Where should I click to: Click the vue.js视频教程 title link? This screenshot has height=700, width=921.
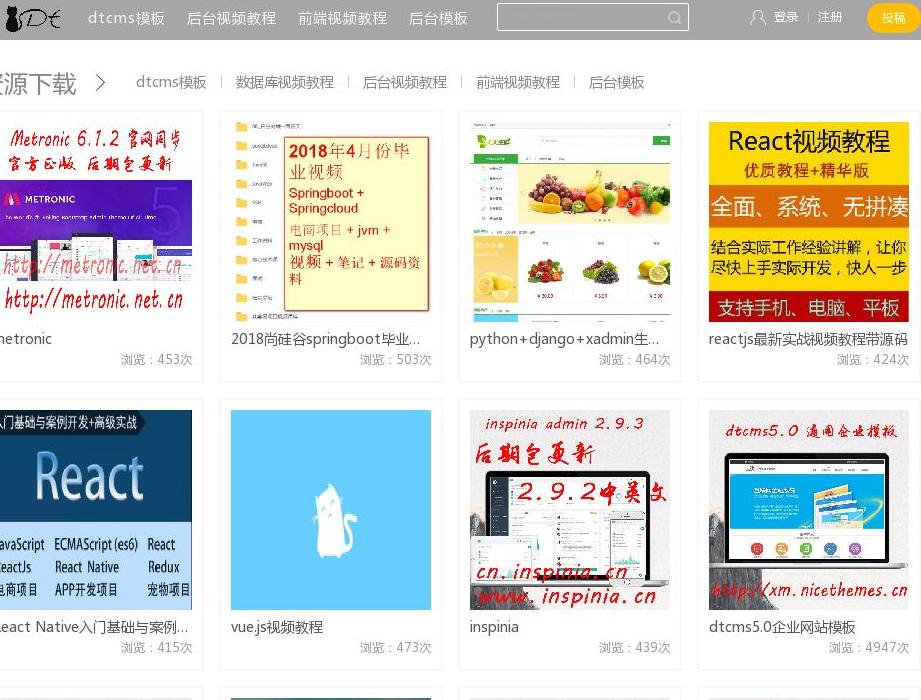(x=277, y=627)
